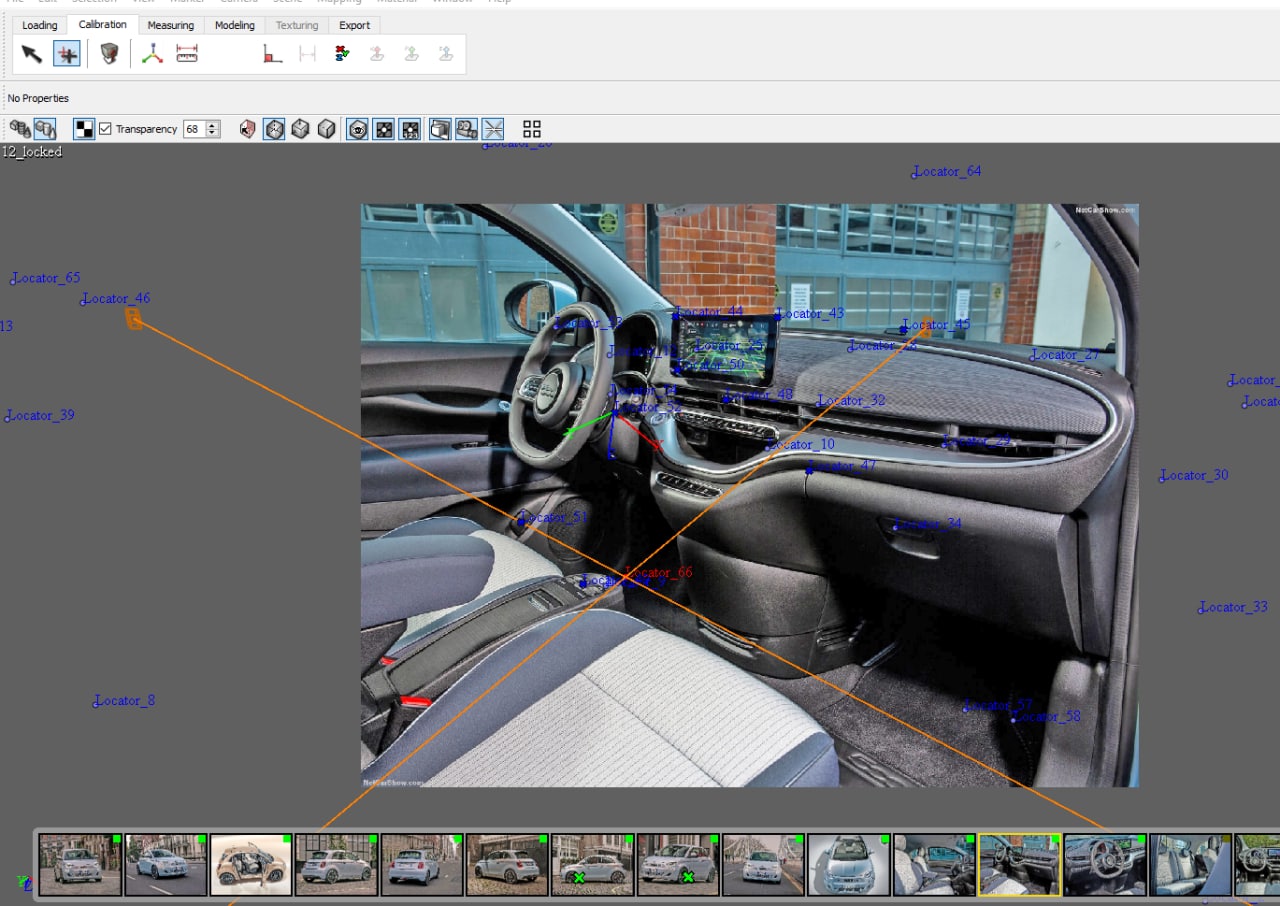Increase transparency value with spinner arrow
Screen dimensions: 1280x906
click(x=213, y=125)
